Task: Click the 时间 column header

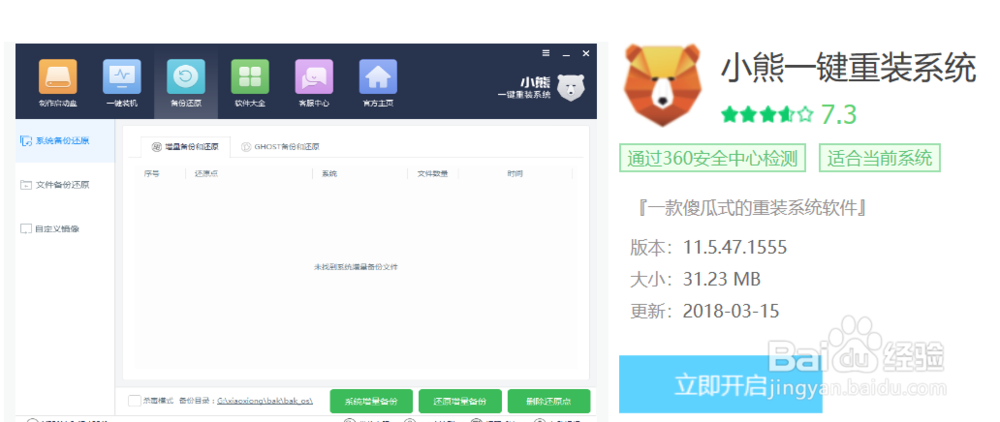Action: click(515, 173)
